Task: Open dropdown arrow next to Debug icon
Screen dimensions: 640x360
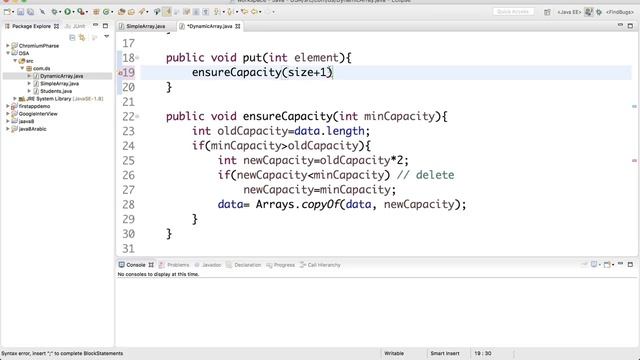Action: pos(60,12)
